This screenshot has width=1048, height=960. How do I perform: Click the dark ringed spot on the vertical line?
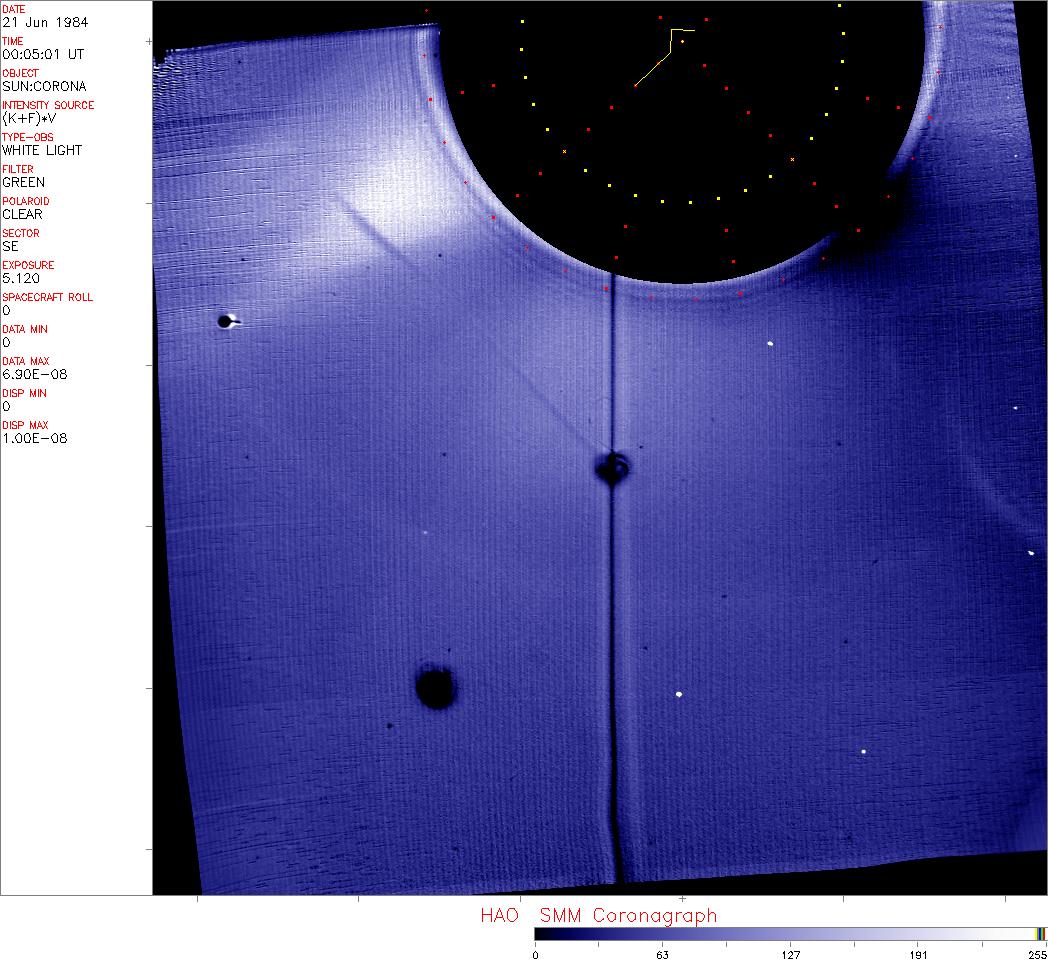pyautogui.click(x=611, y=467)
